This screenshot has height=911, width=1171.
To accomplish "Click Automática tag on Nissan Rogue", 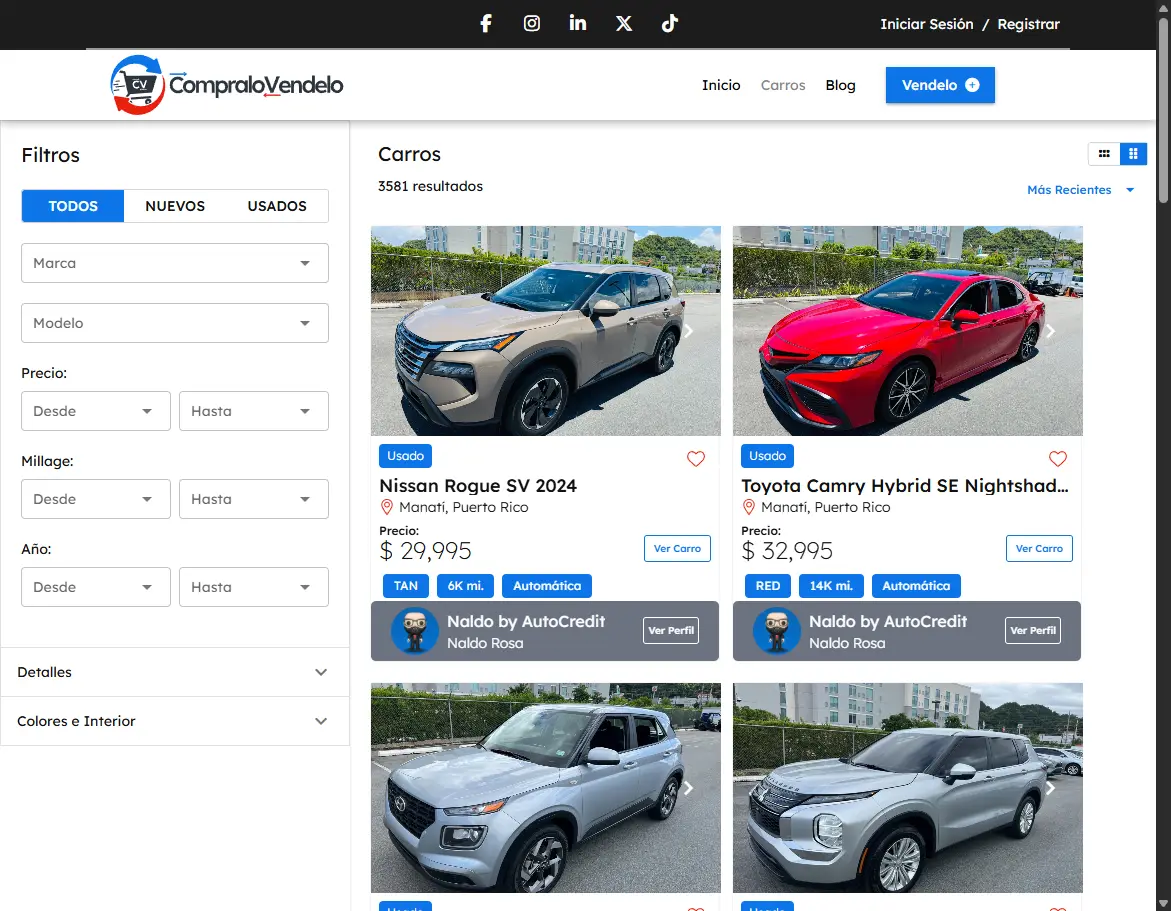I will 547,586.
